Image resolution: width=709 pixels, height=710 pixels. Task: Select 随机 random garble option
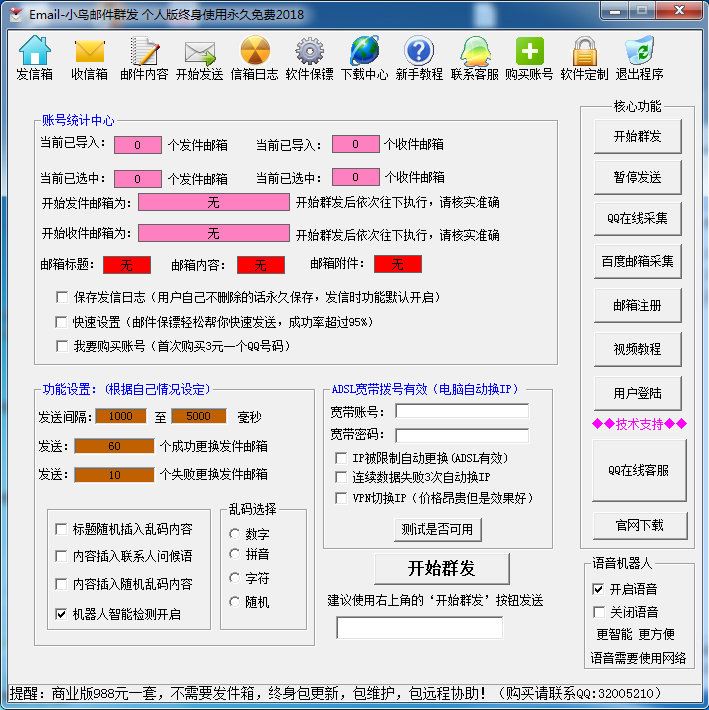pos(235,602)
